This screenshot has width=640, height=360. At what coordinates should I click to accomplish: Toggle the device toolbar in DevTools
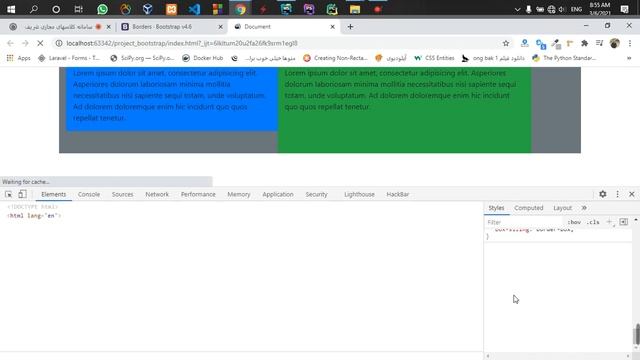pos(22,194)
